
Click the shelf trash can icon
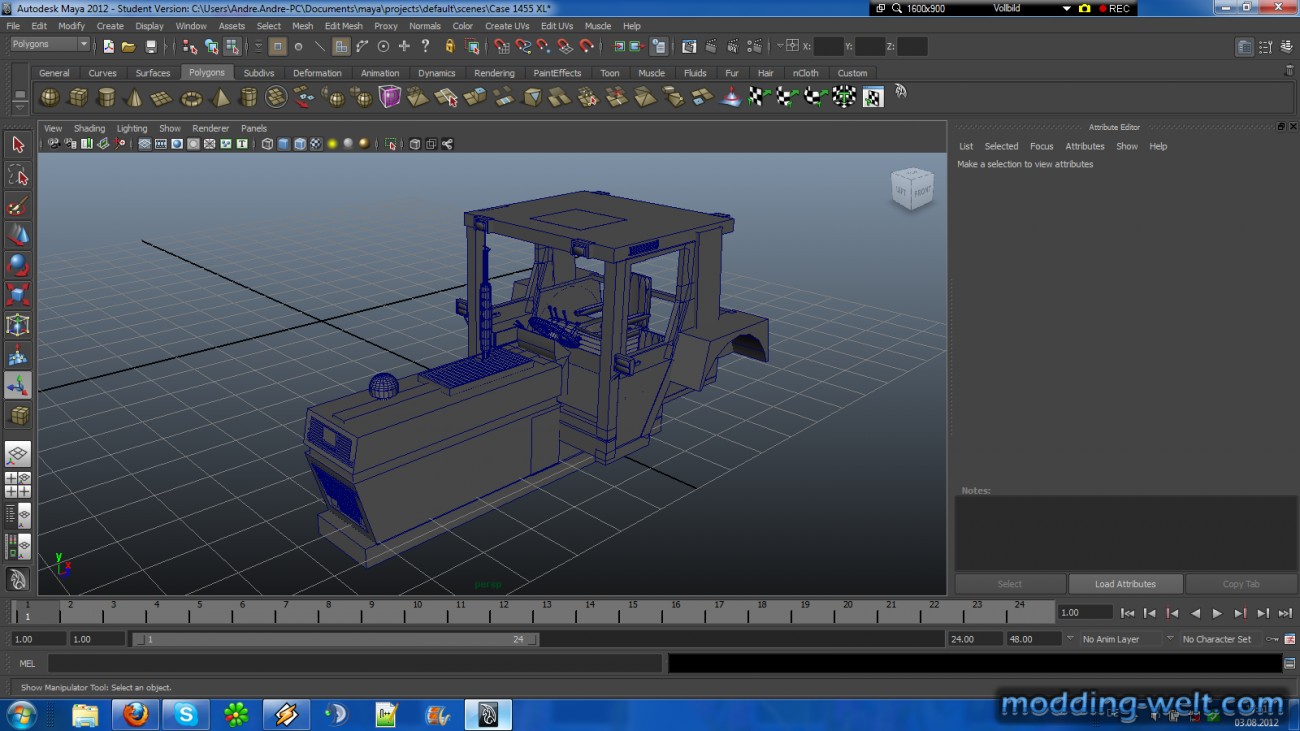1289,71
